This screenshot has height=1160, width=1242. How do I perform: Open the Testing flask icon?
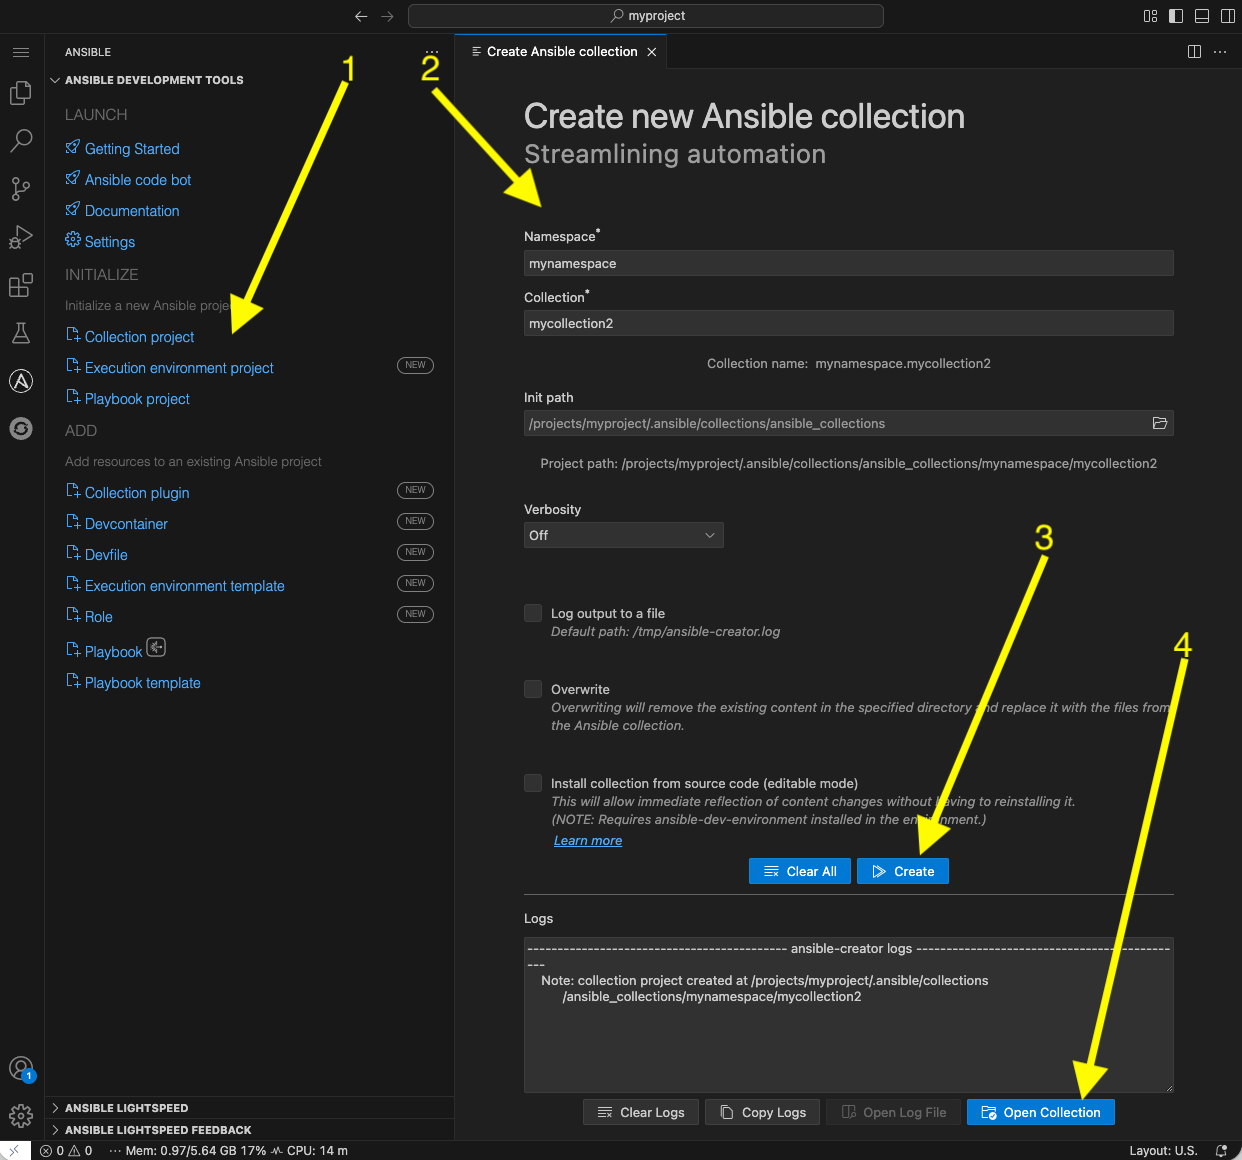coord(21,333)
